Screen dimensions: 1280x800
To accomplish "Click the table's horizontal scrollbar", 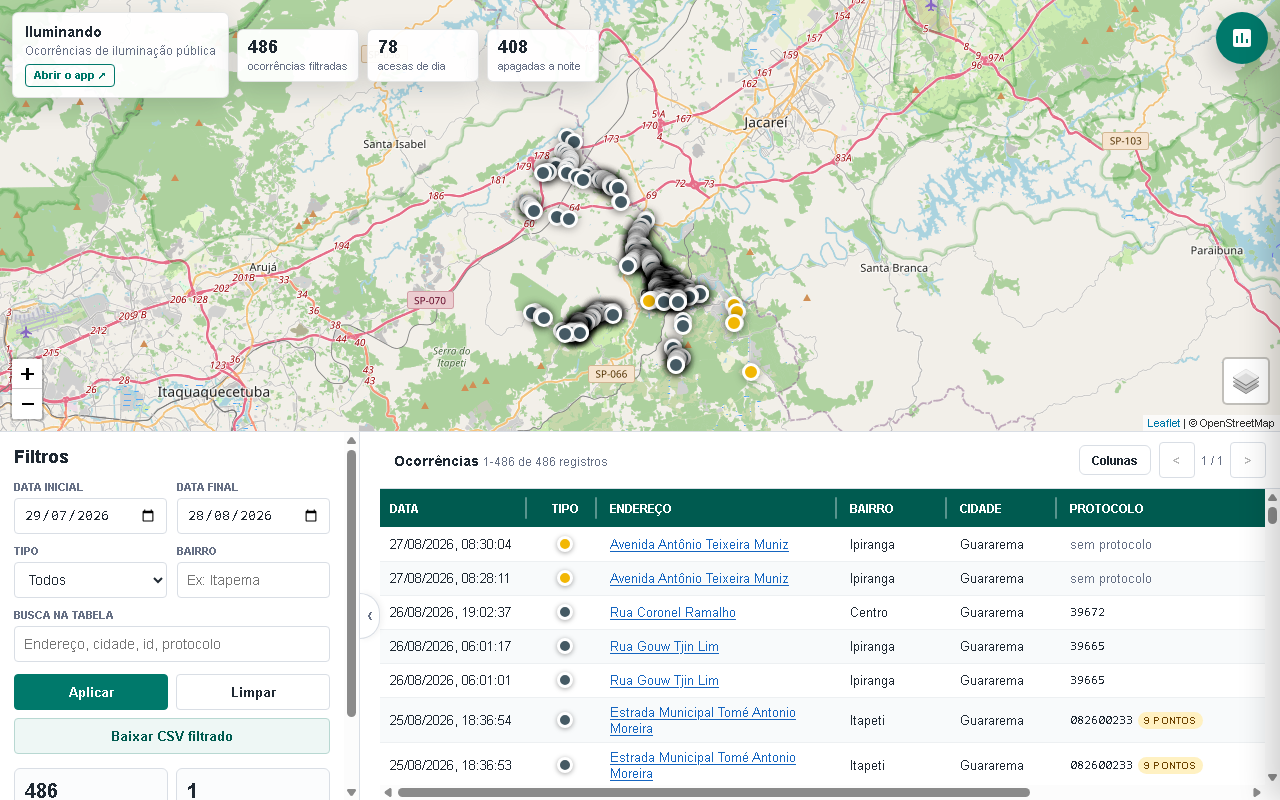I will coord(713,792).
